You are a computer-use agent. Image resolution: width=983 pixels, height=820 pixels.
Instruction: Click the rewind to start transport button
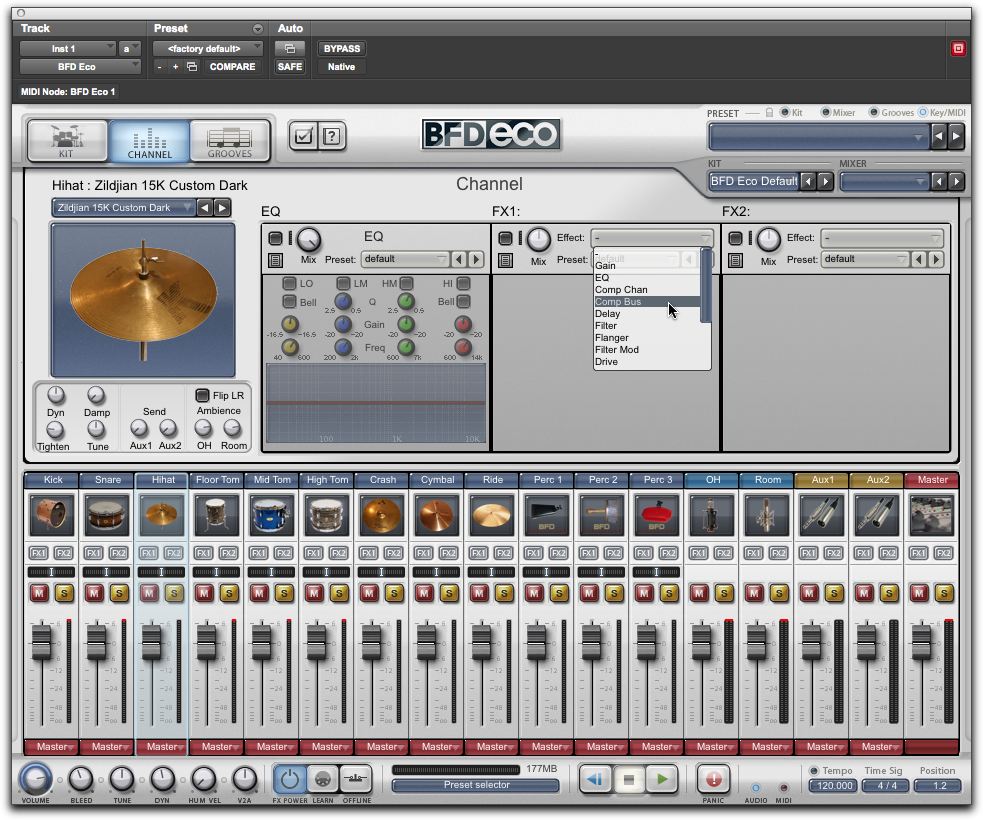tap(595, 779)
